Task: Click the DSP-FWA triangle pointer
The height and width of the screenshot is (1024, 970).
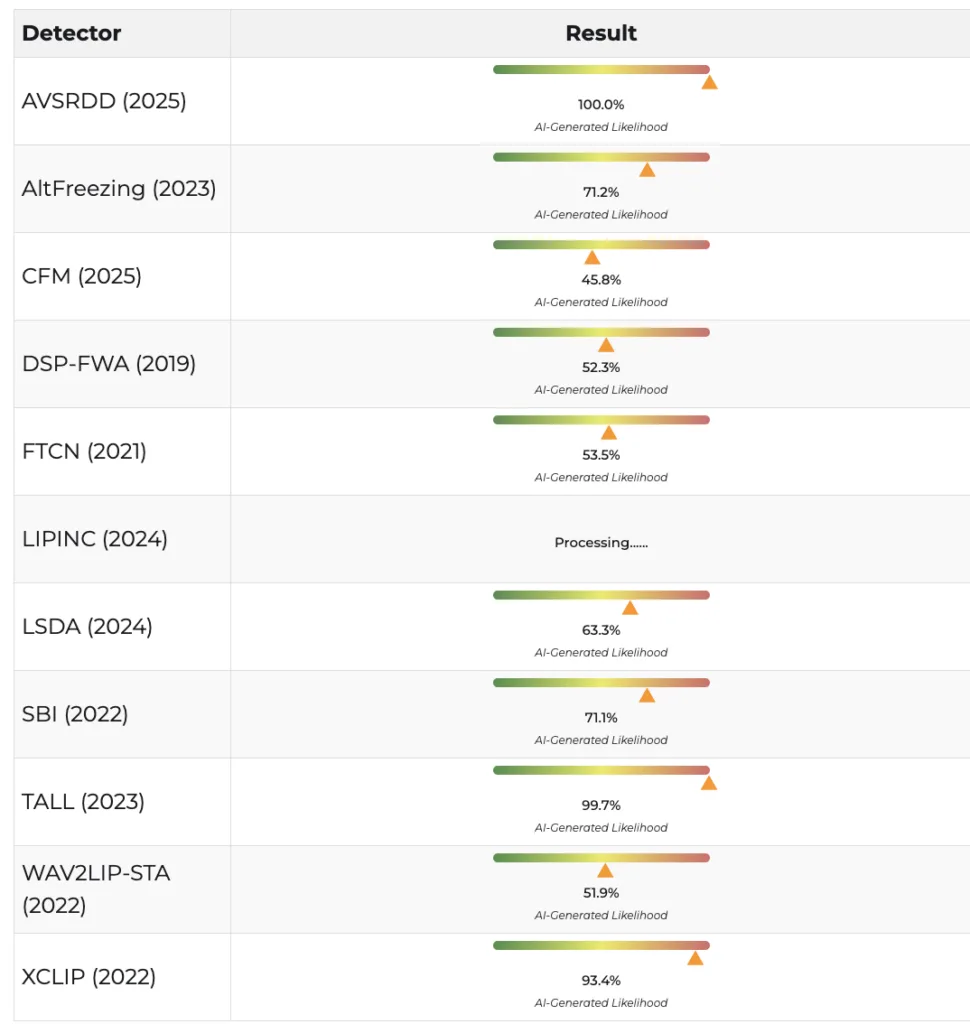Action: click(x=606, y=345)
